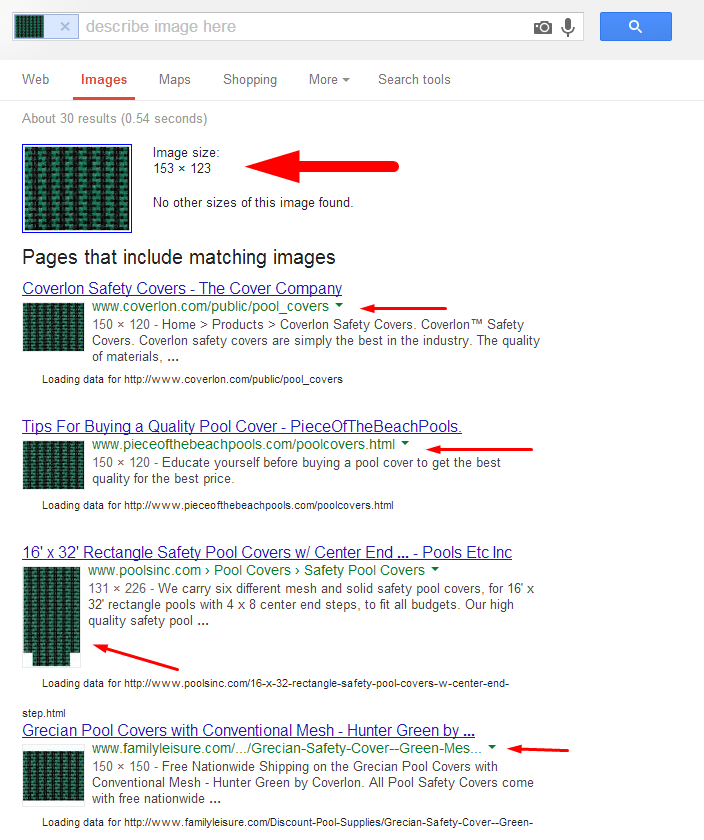The width and height of the screenshot is (704, 840).
Task: Click 'Loading data' line for pieceofthebeachpools.com
Action: coord(218,505)
